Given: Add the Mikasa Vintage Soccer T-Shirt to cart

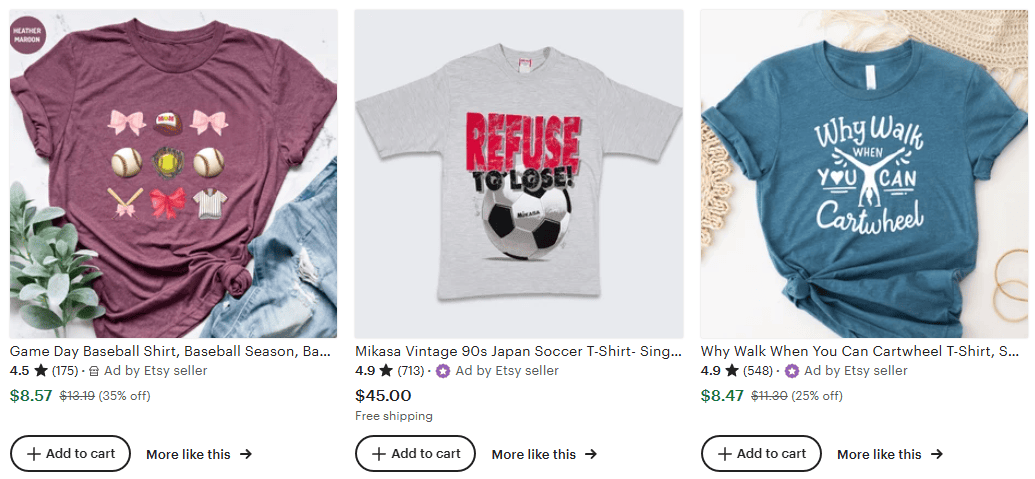Looking at the screenshot, I should tap(415, 454).
